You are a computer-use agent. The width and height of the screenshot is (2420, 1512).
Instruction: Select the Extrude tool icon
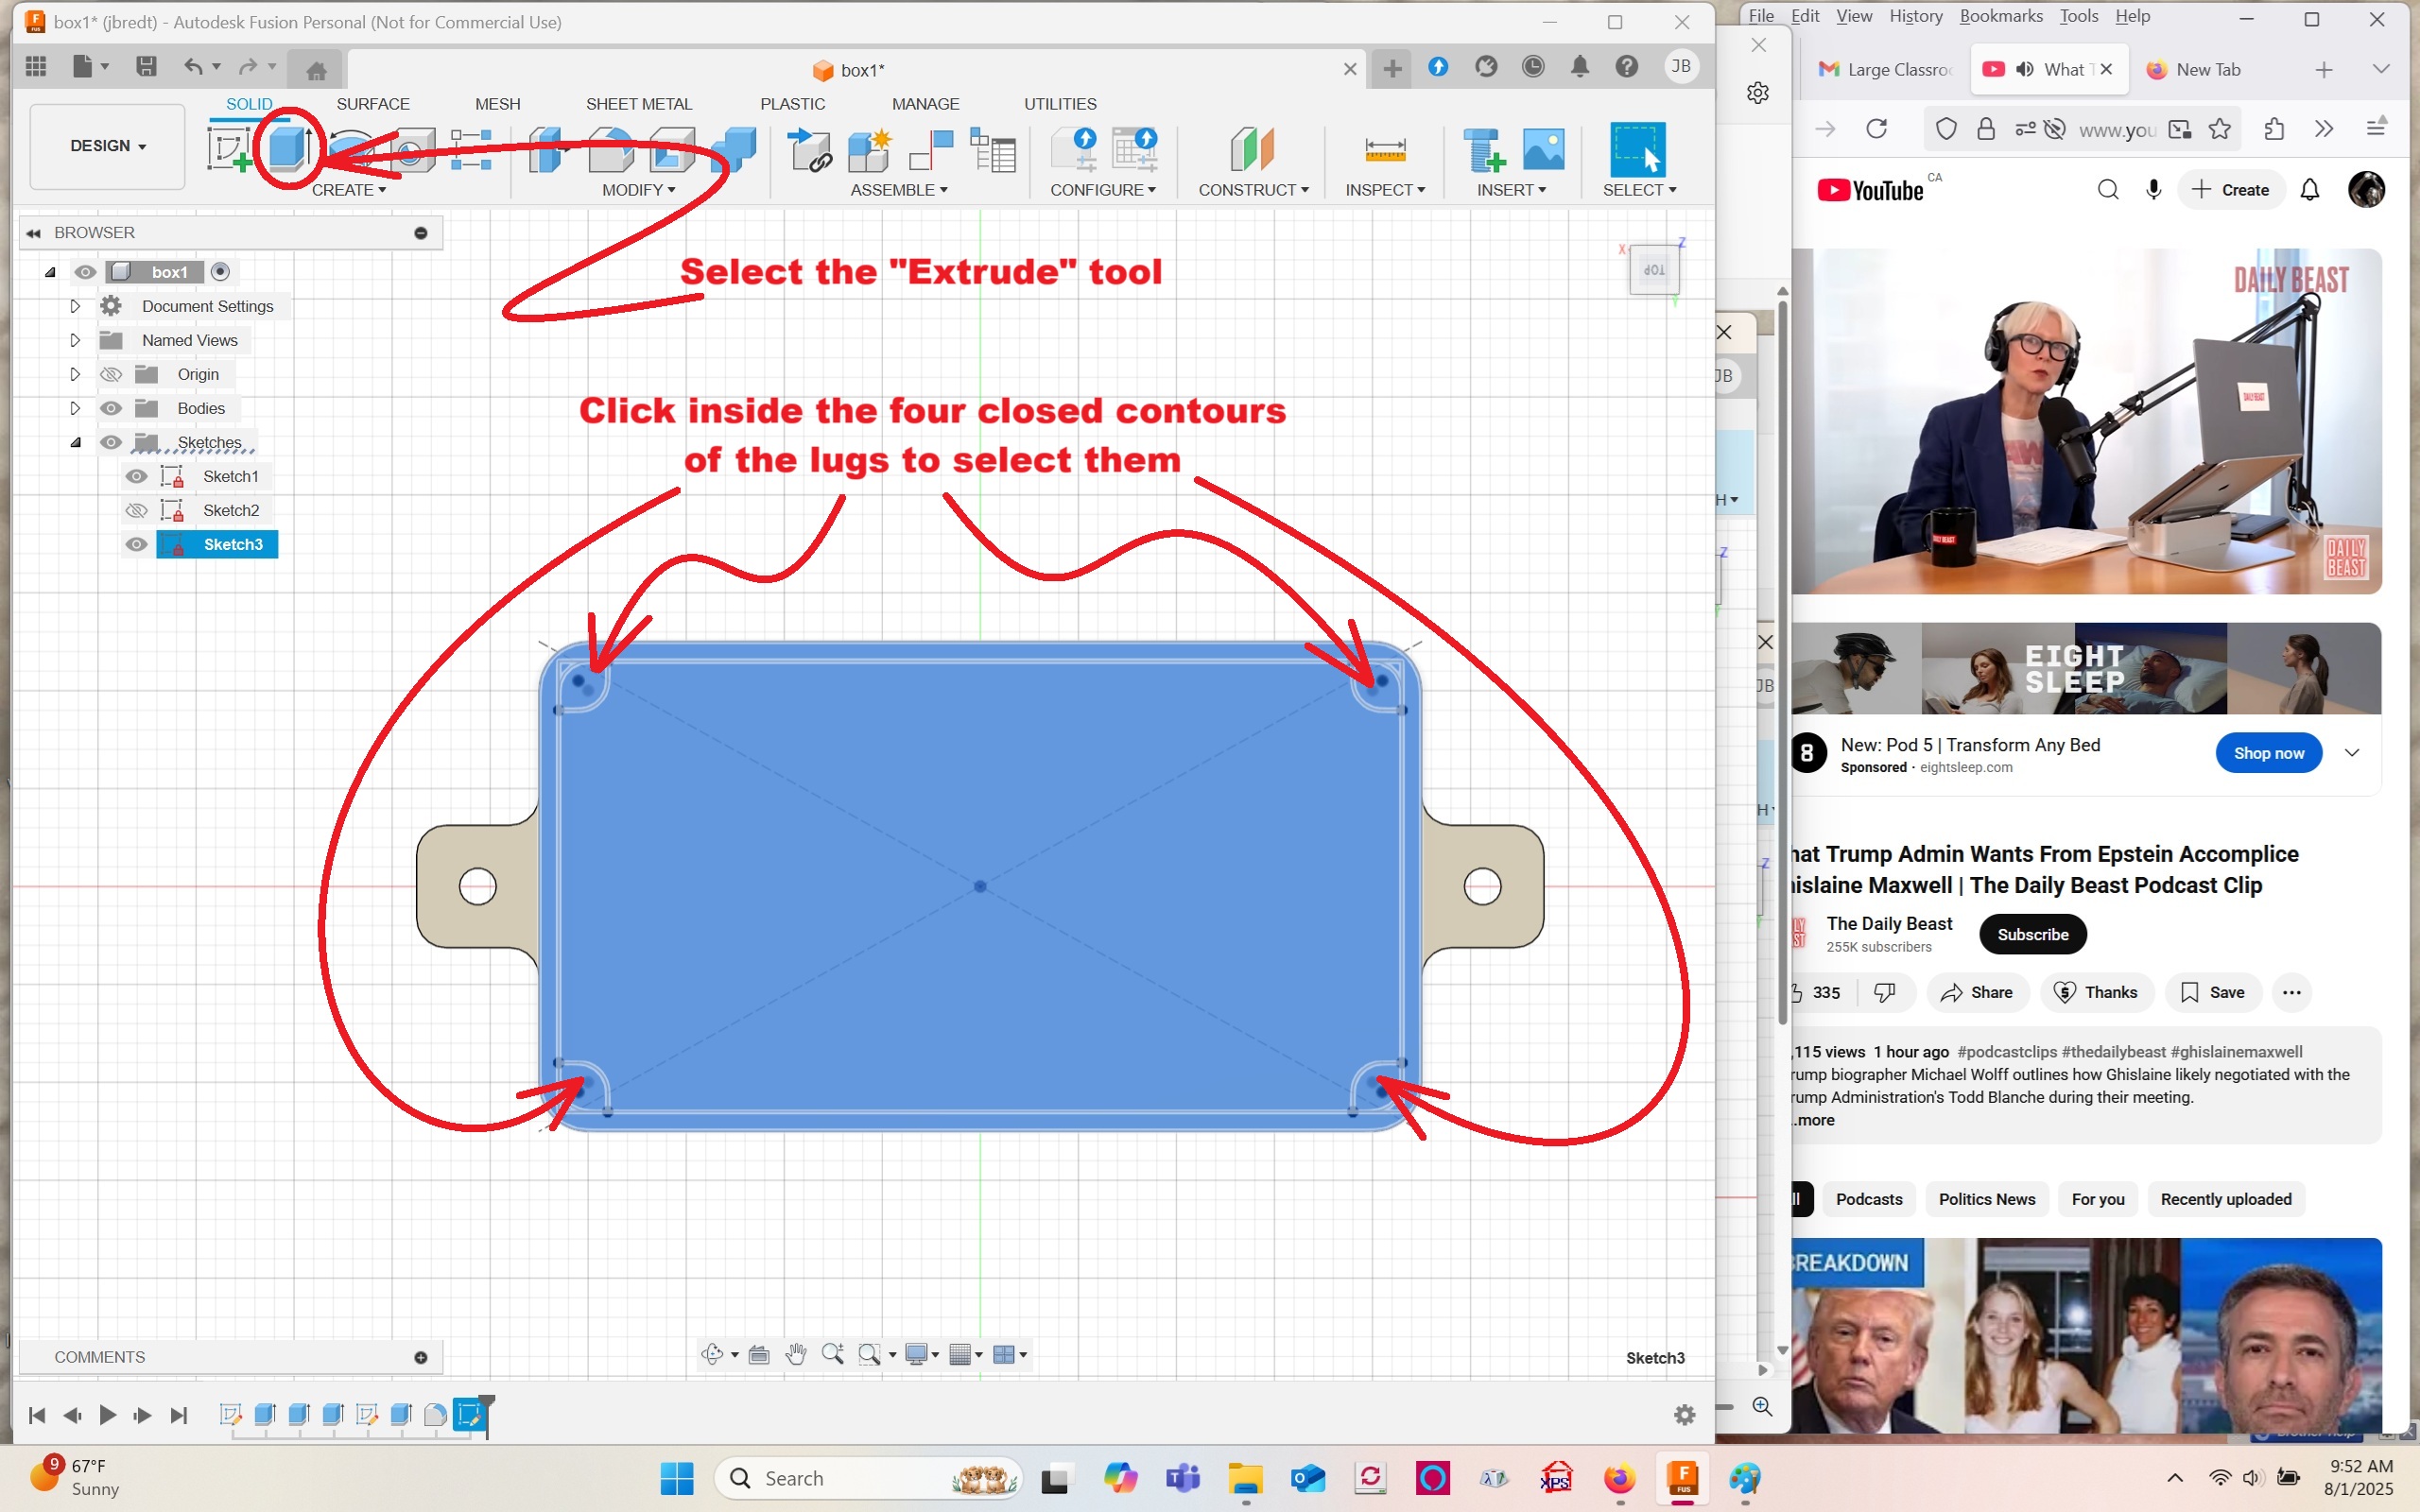[x=287, y=149]
